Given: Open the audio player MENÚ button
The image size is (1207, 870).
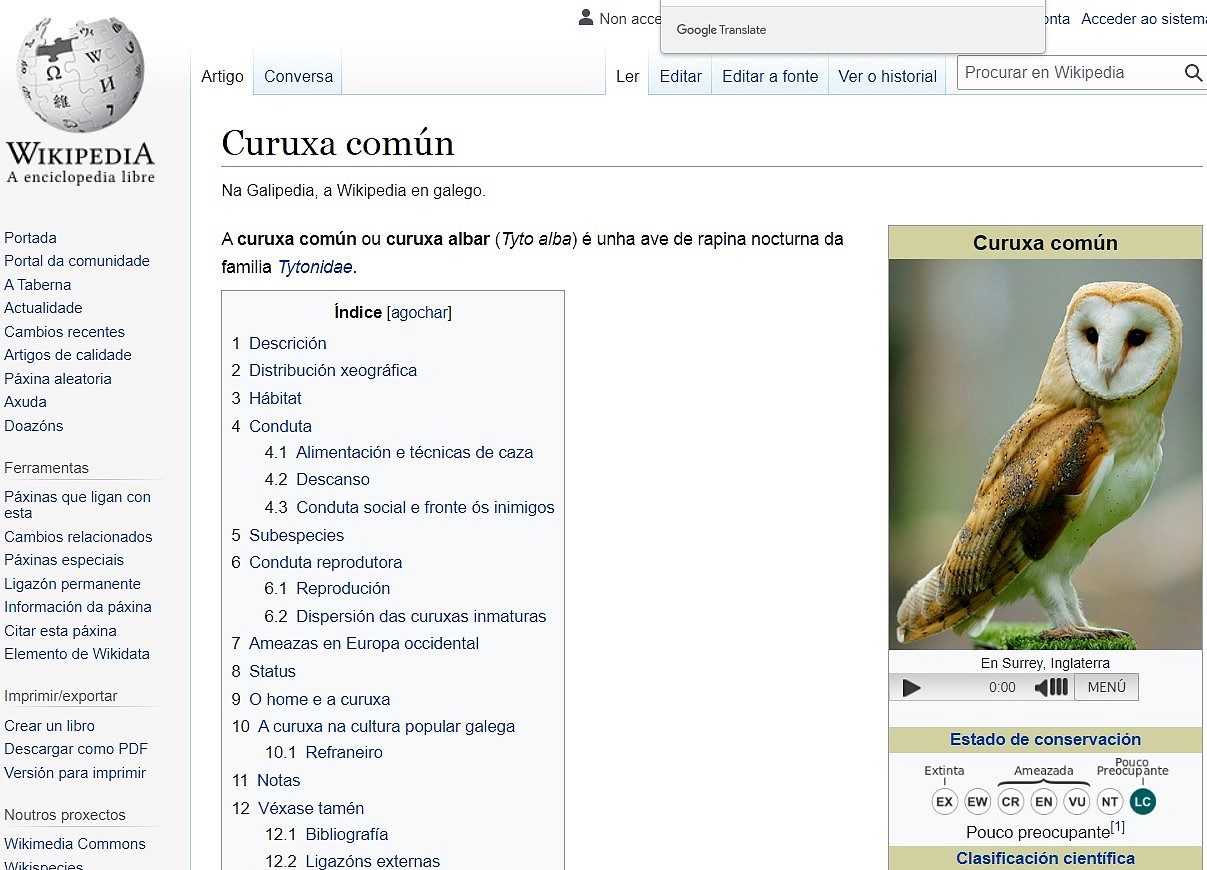Looking at the screenshot, I should click(1106, 687).
